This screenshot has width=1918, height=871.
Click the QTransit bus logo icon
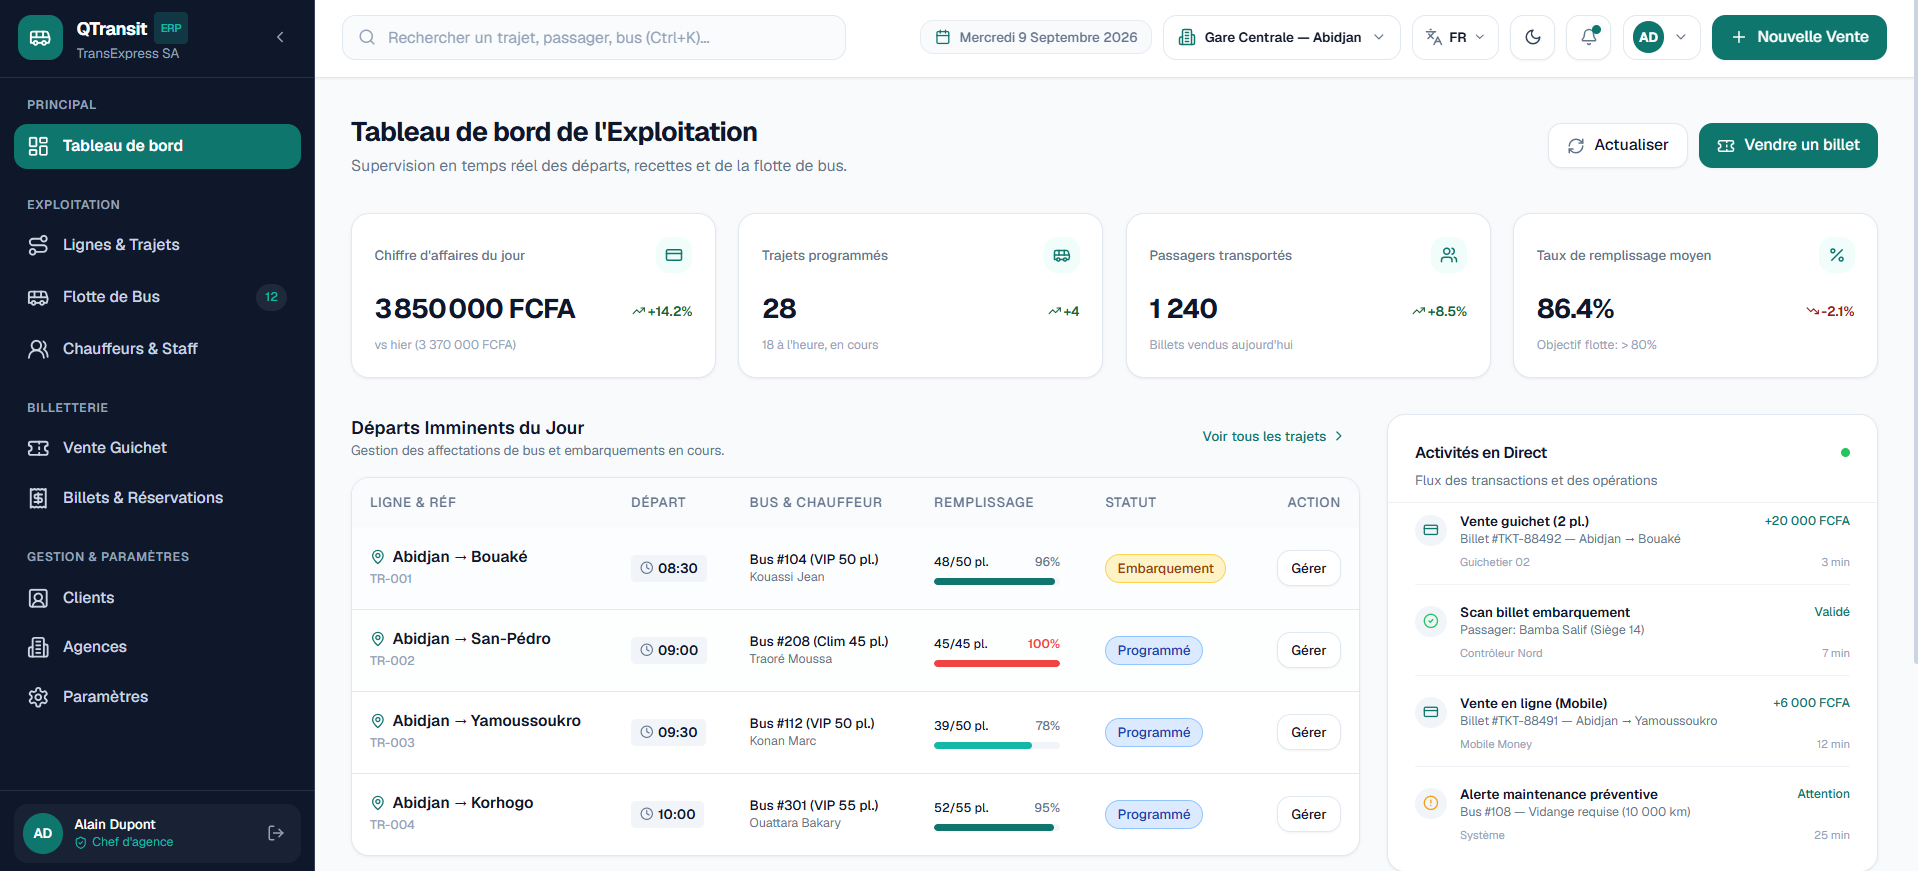40,37
